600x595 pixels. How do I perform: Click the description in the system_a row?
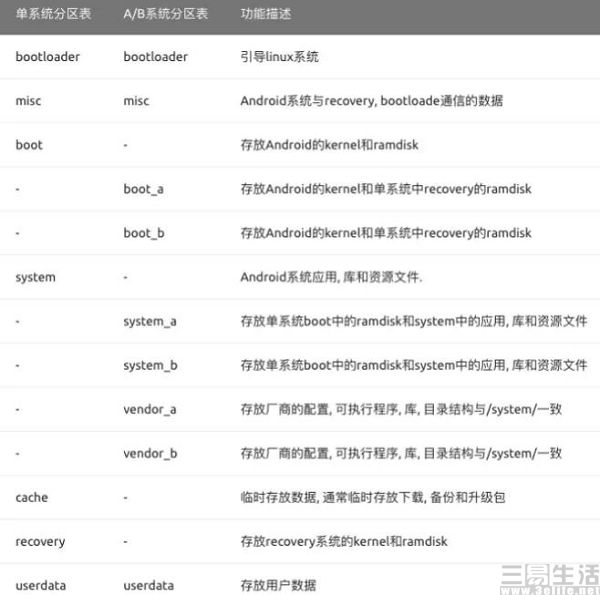414,321
